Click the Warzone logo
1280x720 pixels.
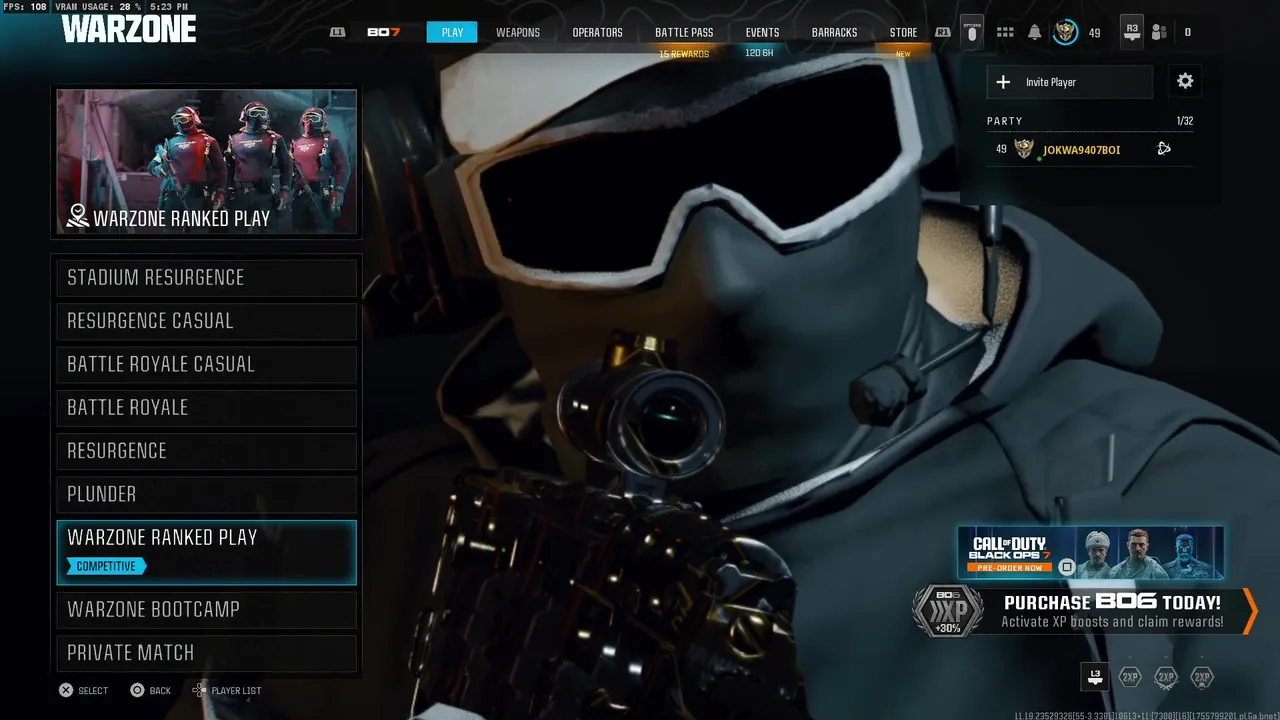pos(128,29)
